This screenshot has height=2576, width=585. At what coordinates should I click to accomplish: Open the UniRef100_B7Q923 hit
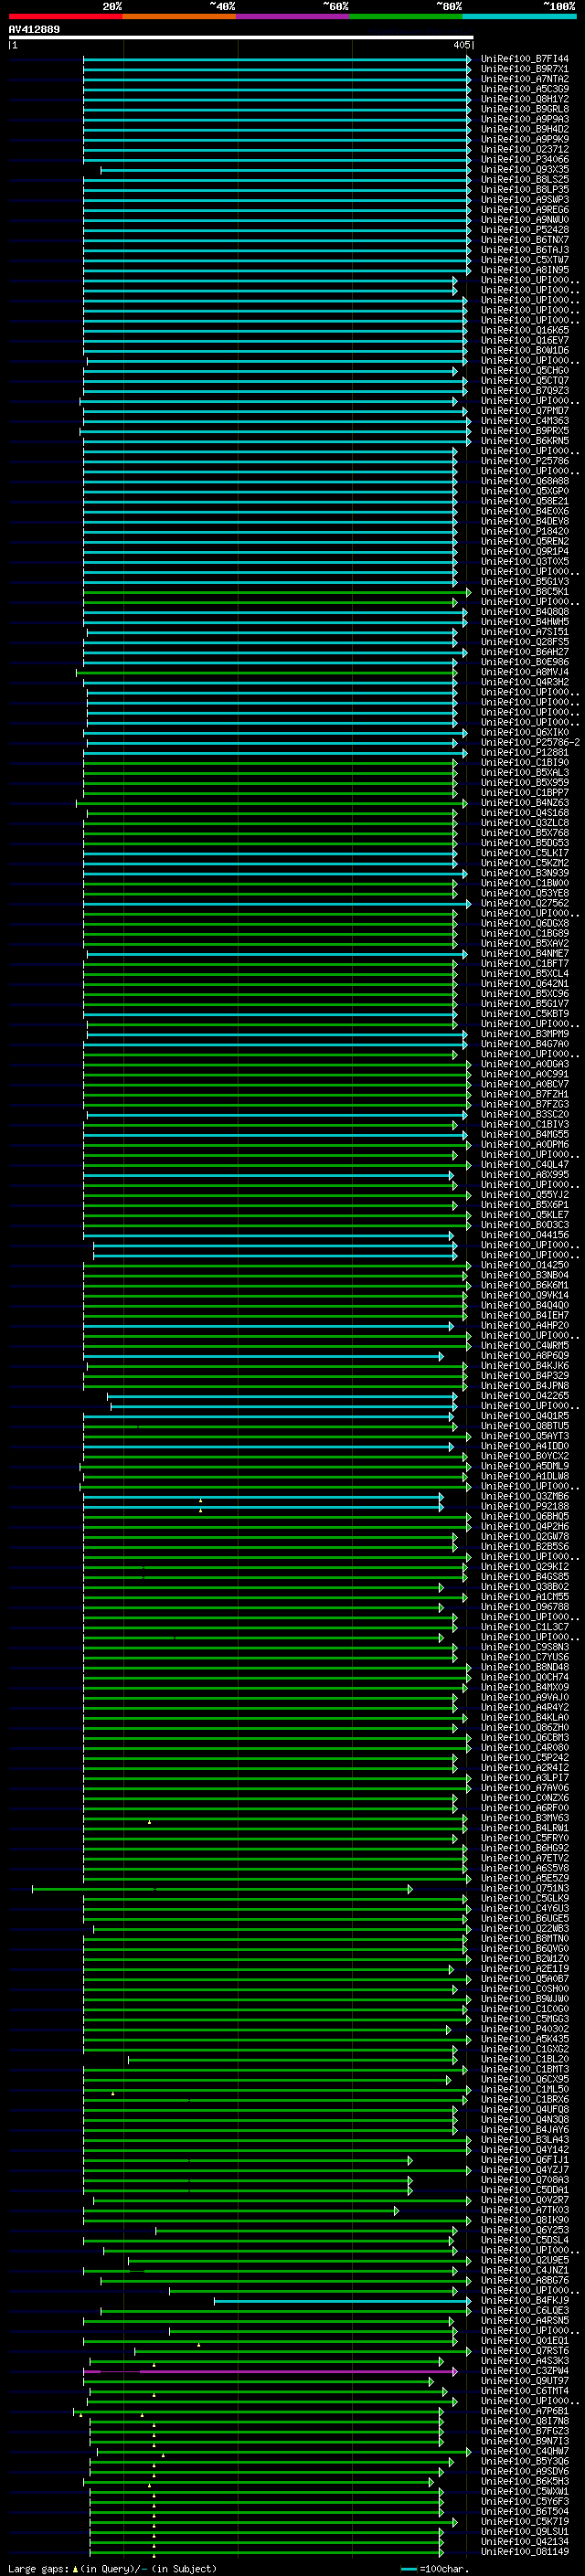point(524,391)
